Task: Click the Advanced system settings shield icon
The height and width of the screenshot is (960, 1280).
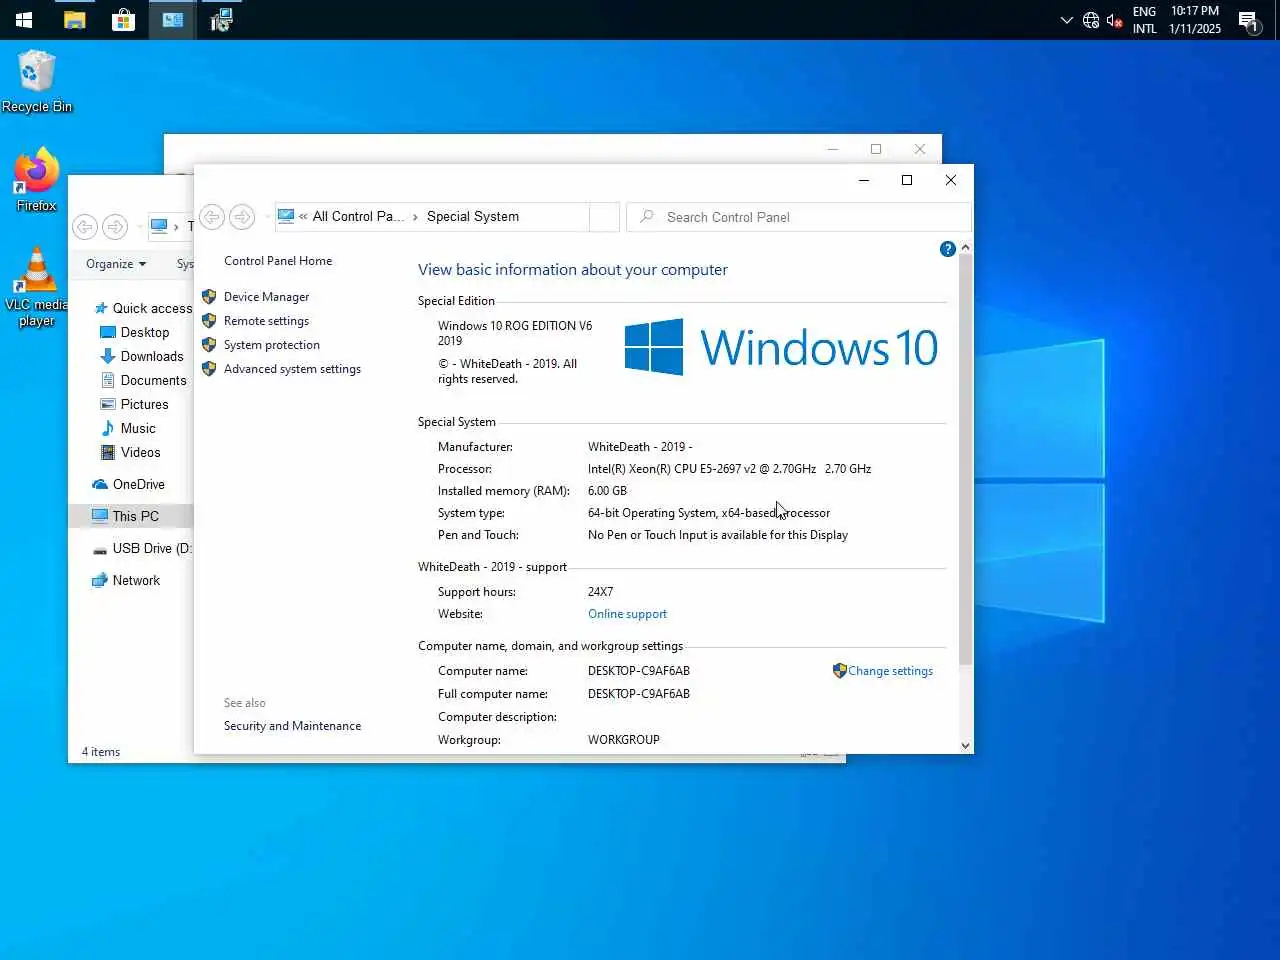Action: 209,369
